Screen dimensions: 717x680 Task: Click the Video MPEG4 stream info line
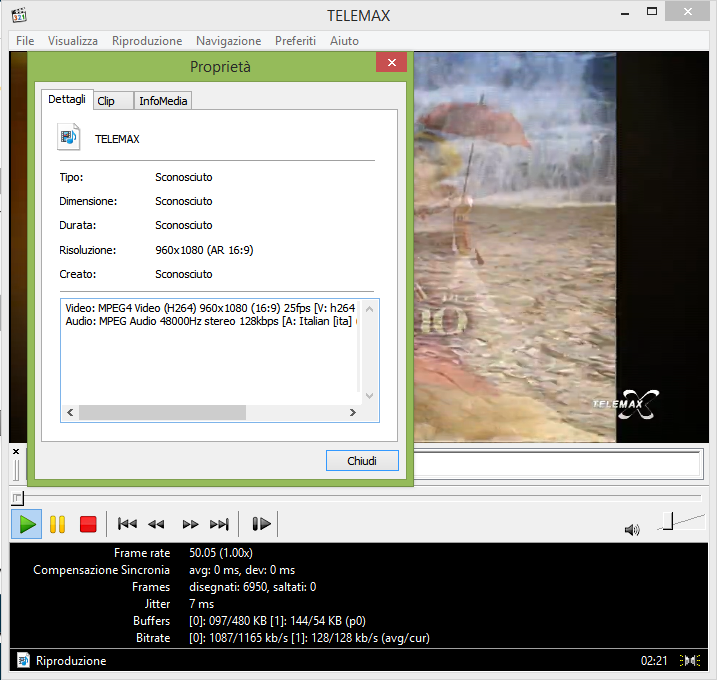[x=210, y=308]
